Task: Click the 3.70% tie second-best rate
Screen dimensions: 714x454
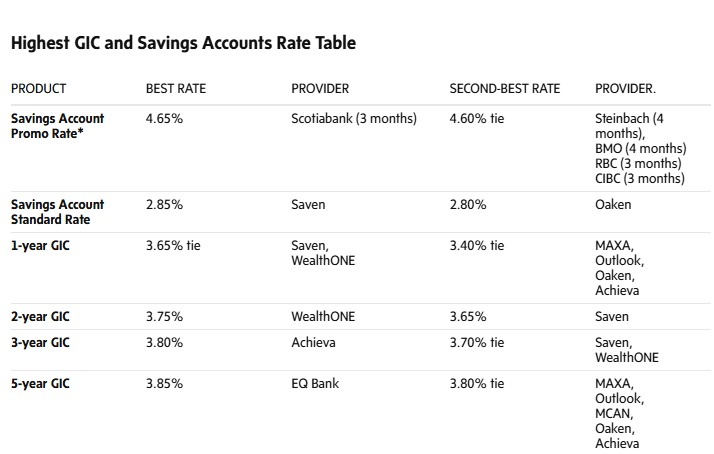Action: pyautogui.click(x=477, y=343)
